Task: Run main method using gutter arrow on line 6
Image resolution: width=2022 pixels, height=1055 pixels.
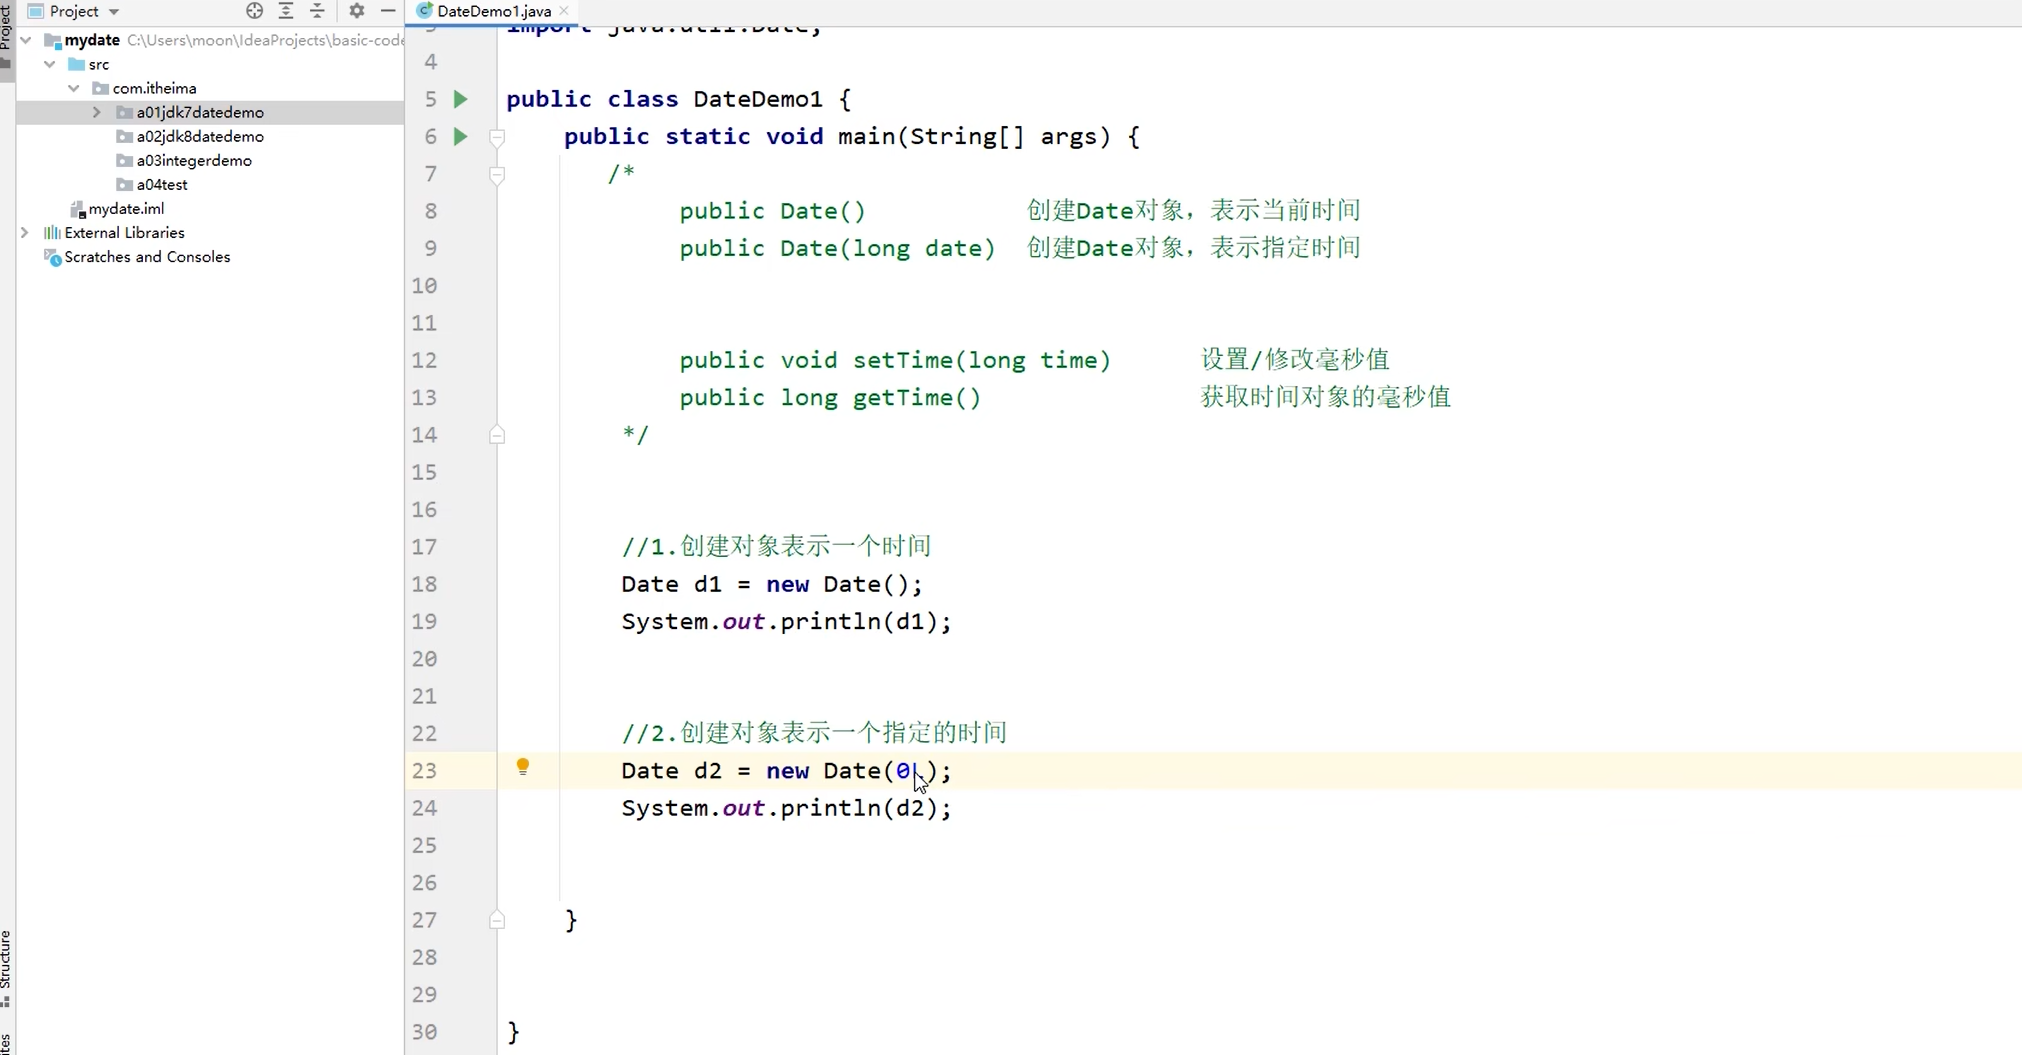Action: 460,136
